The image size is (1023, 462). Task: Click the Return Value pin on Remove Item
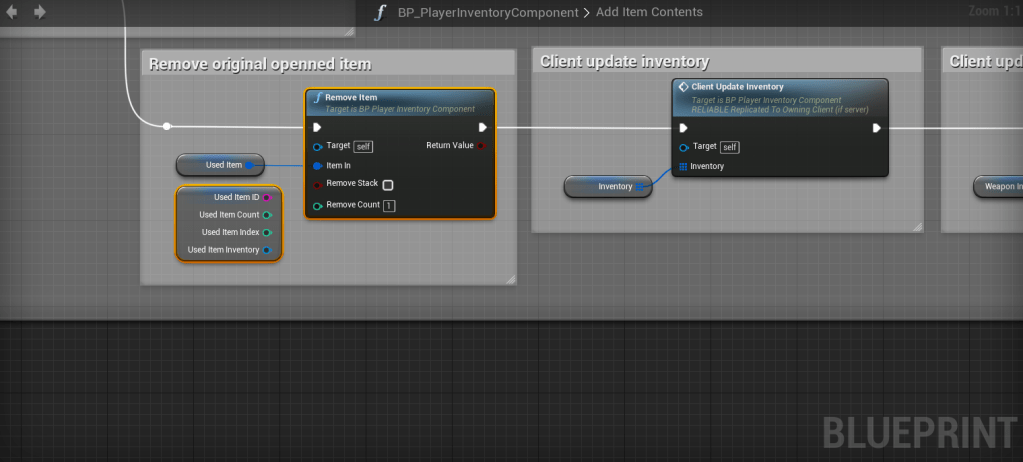pyautogui.click(x=481, y=146)
